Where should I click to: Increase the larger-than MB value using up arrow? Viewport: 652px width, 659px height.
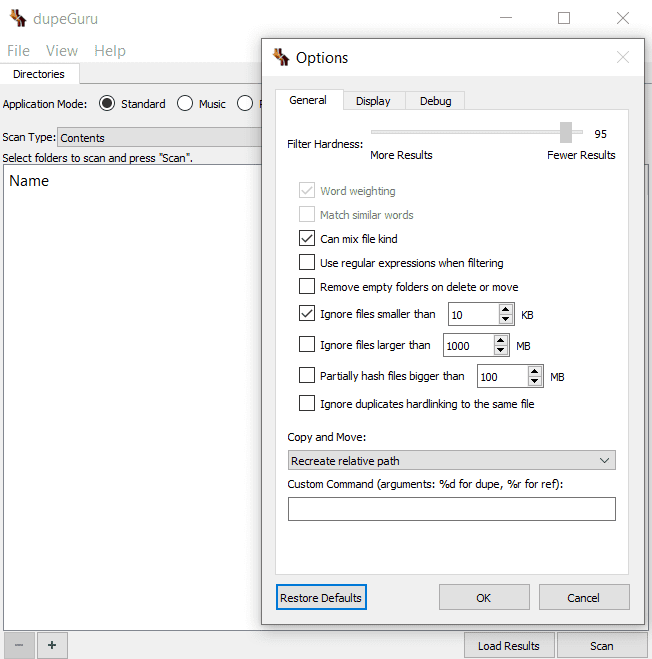click(500, 340)
